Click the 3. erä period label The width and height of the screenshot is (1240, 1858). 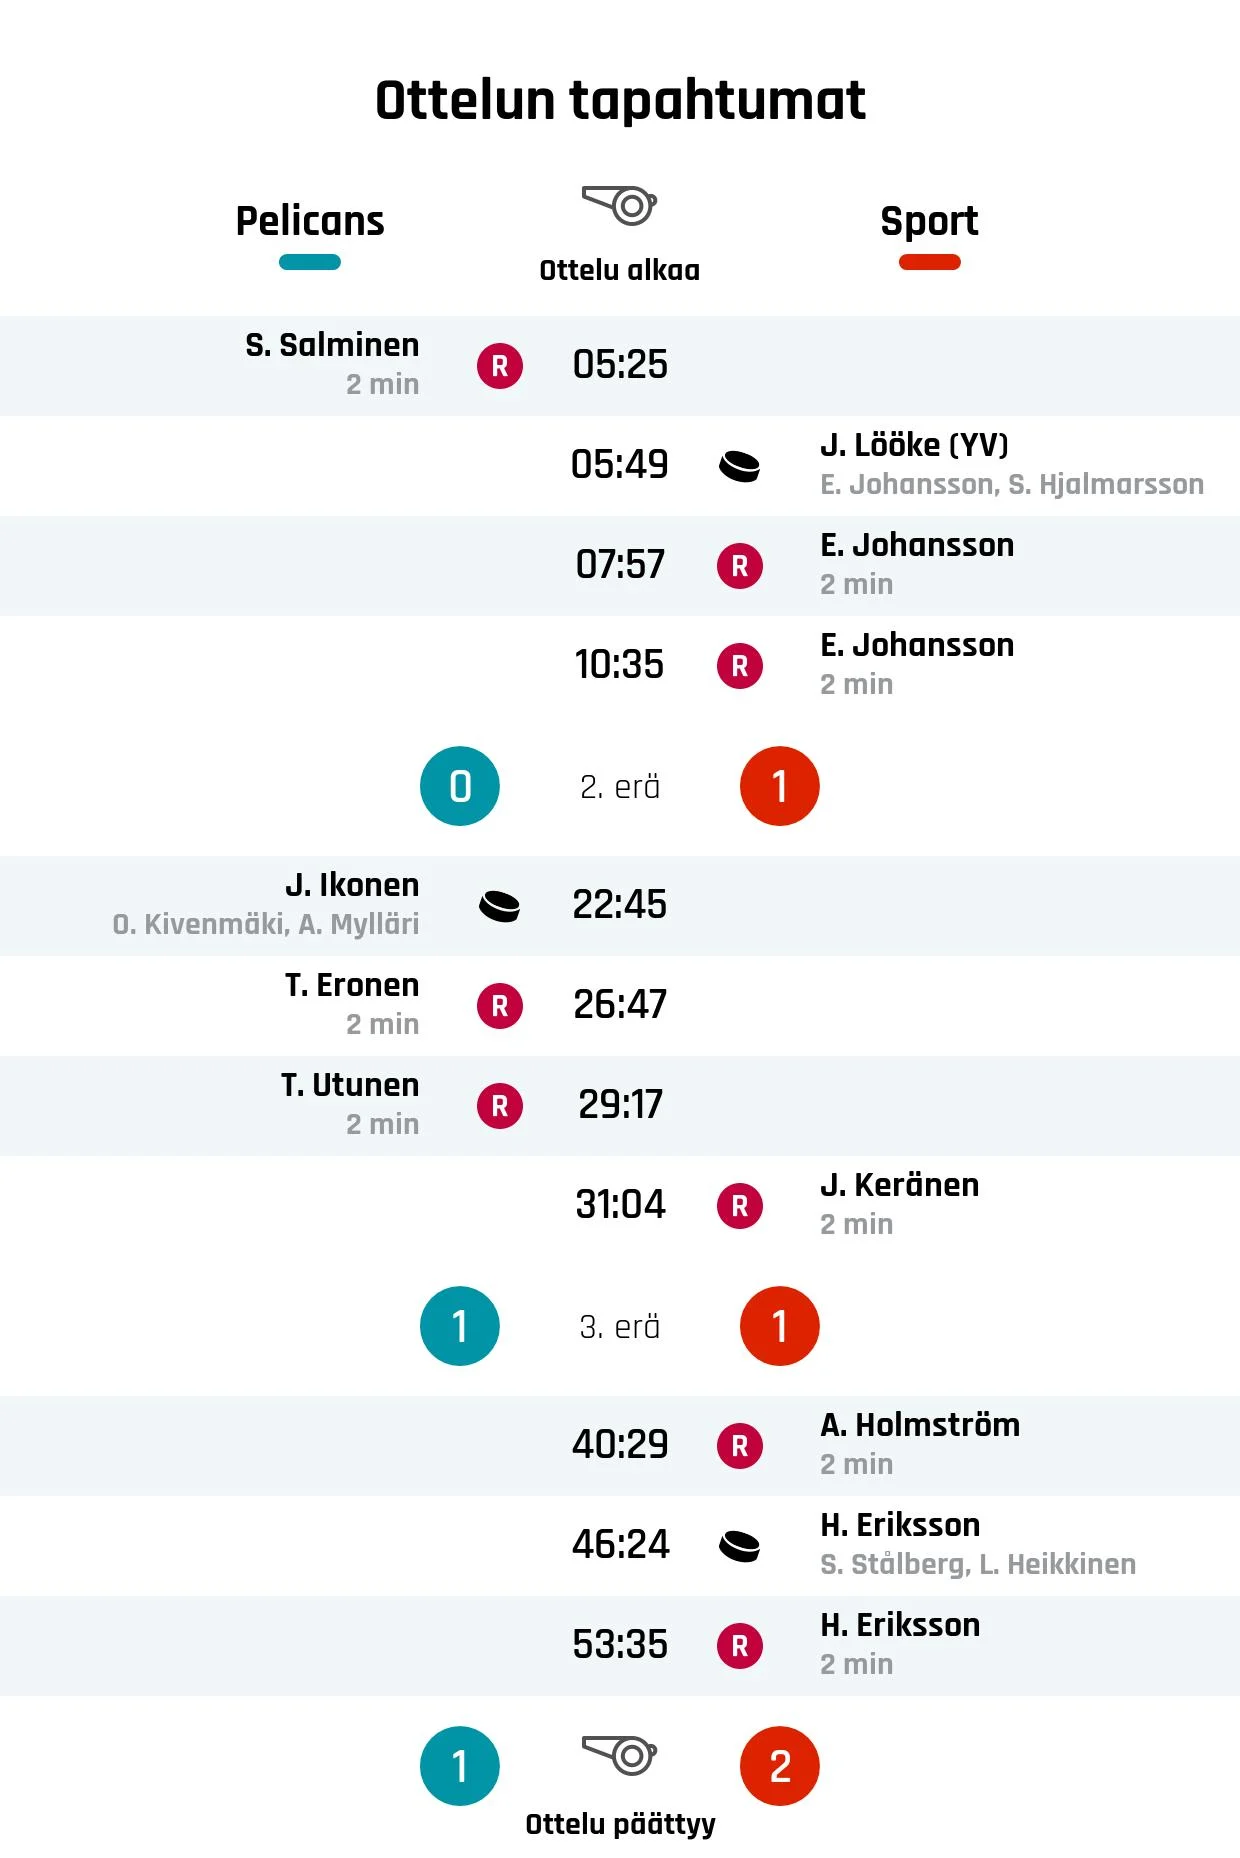click(x=620, y=1327)
